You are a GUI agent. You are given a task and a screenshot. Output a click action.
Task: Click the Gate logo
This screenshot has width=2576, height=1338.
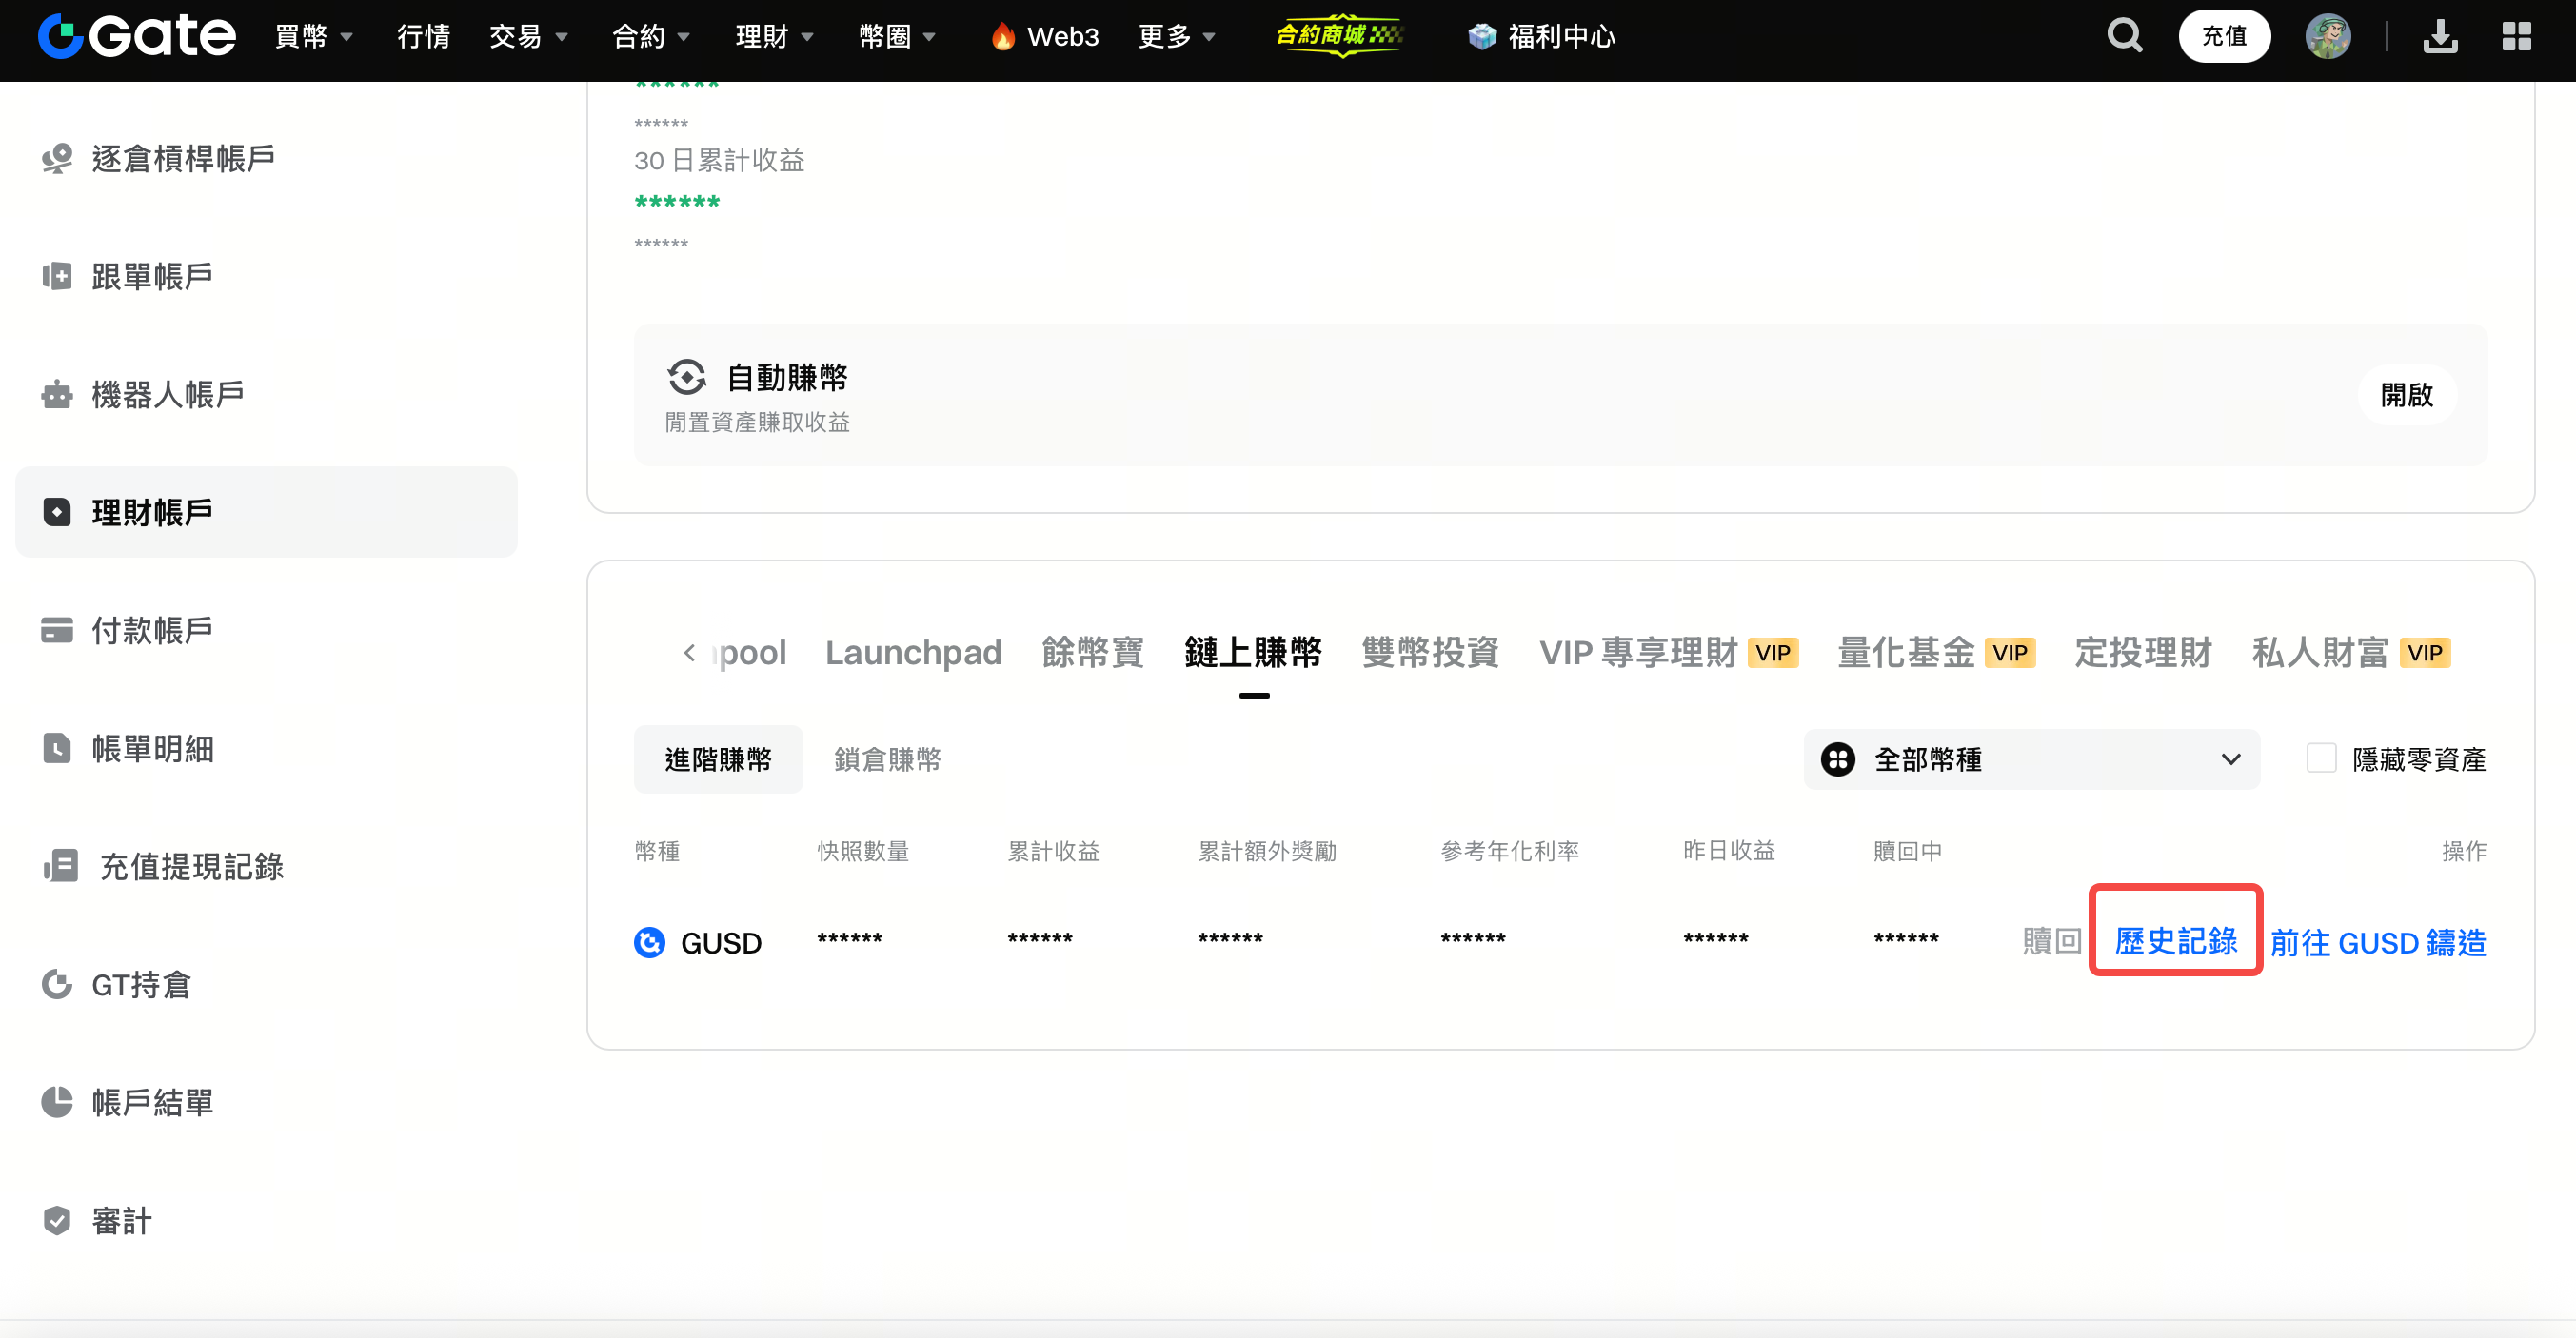point(137,36)
